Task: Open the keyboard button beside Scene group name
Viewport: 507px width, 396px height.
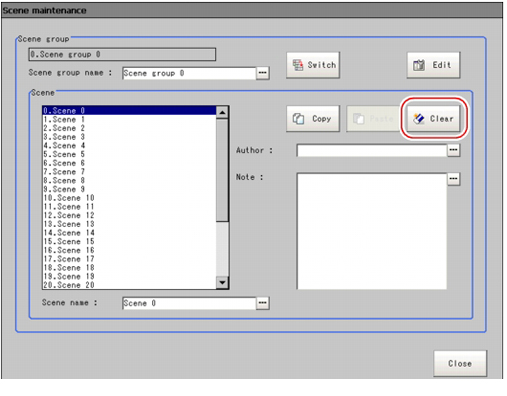Action: pos(263,73)
